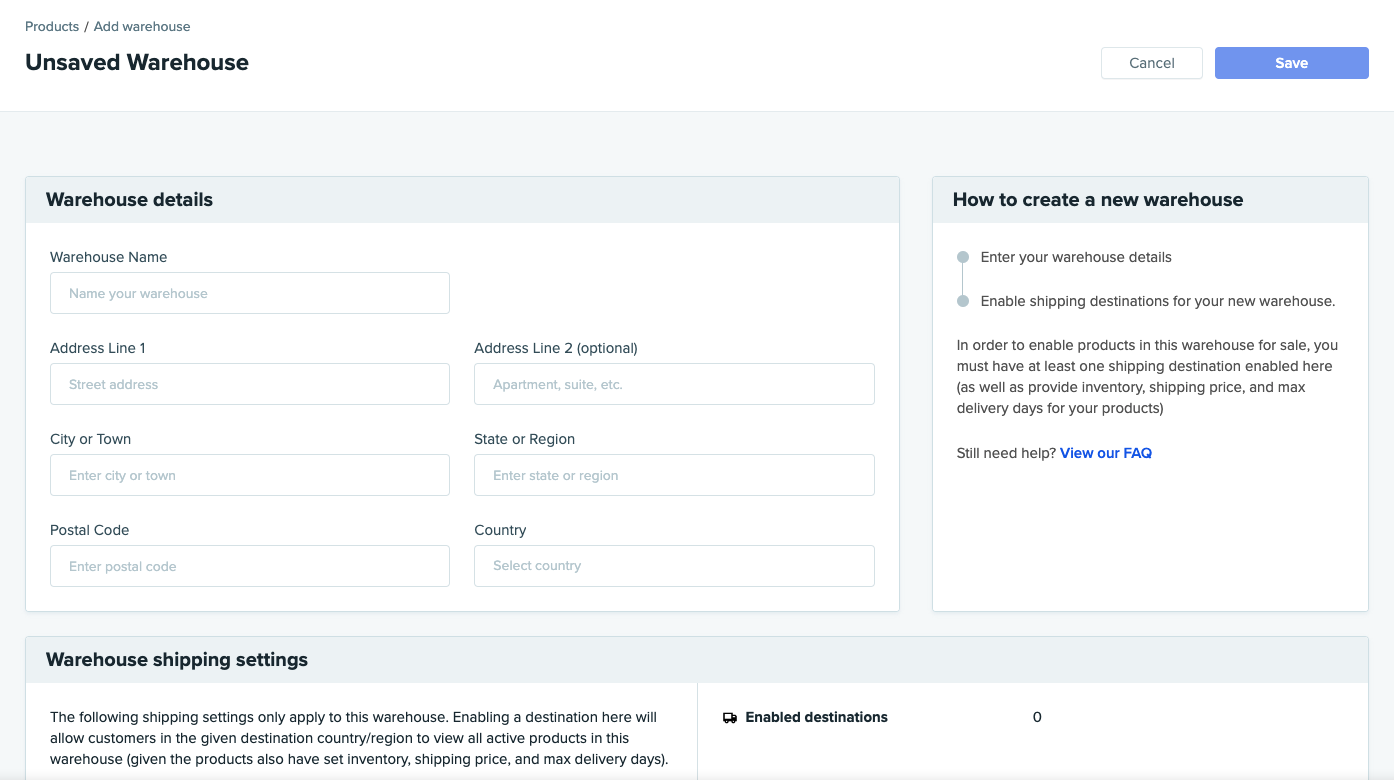Click into the Address Line 1 street address field
Image resolution: width=1394 pixels, height=780 pixels.
[x=250, y=385]
